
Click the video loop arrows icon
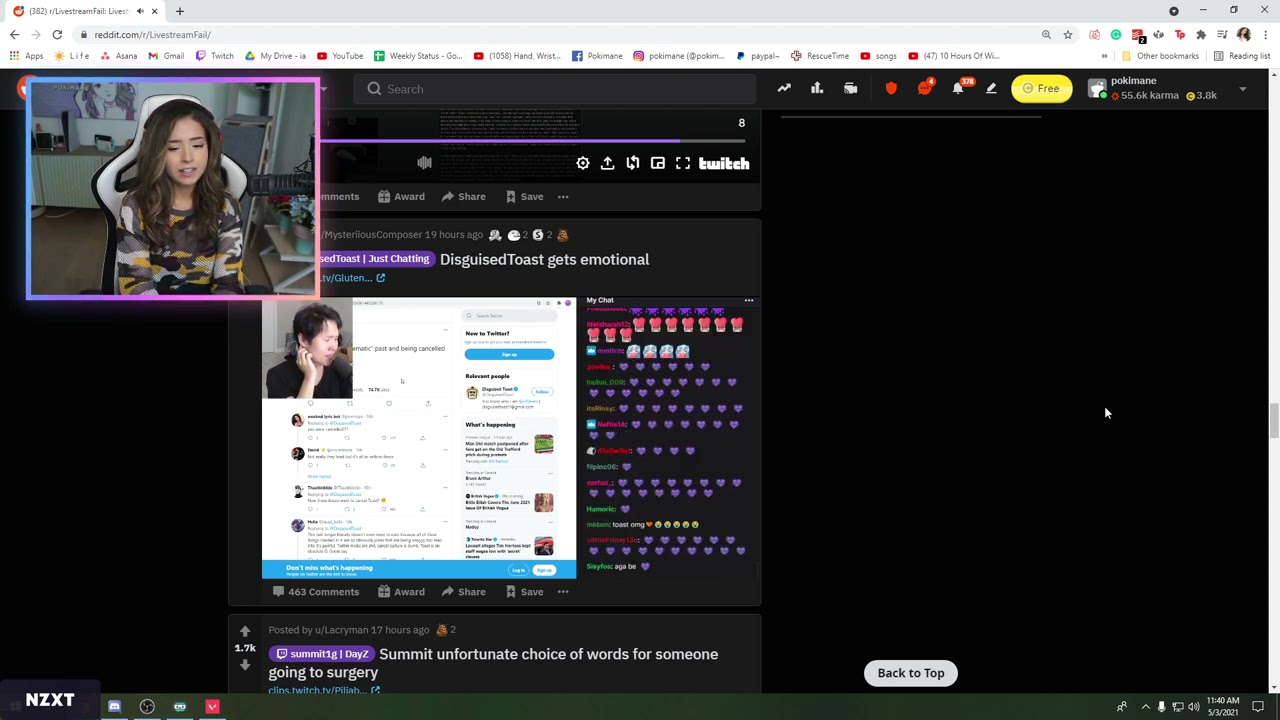(x=632, y=163)
